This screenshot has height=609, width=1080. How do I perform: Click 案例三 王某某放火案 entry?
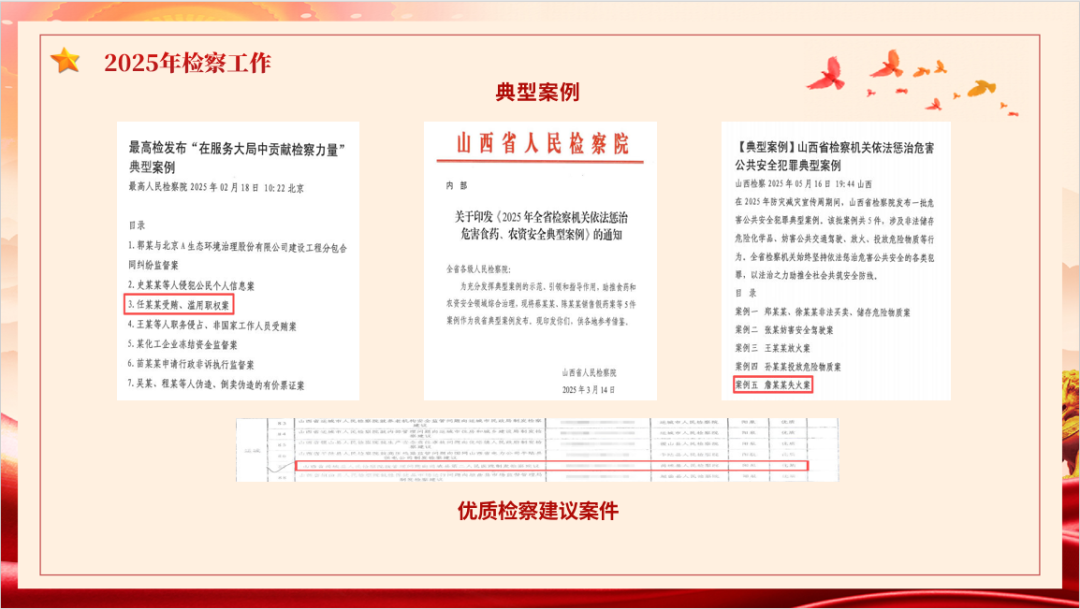774,348
